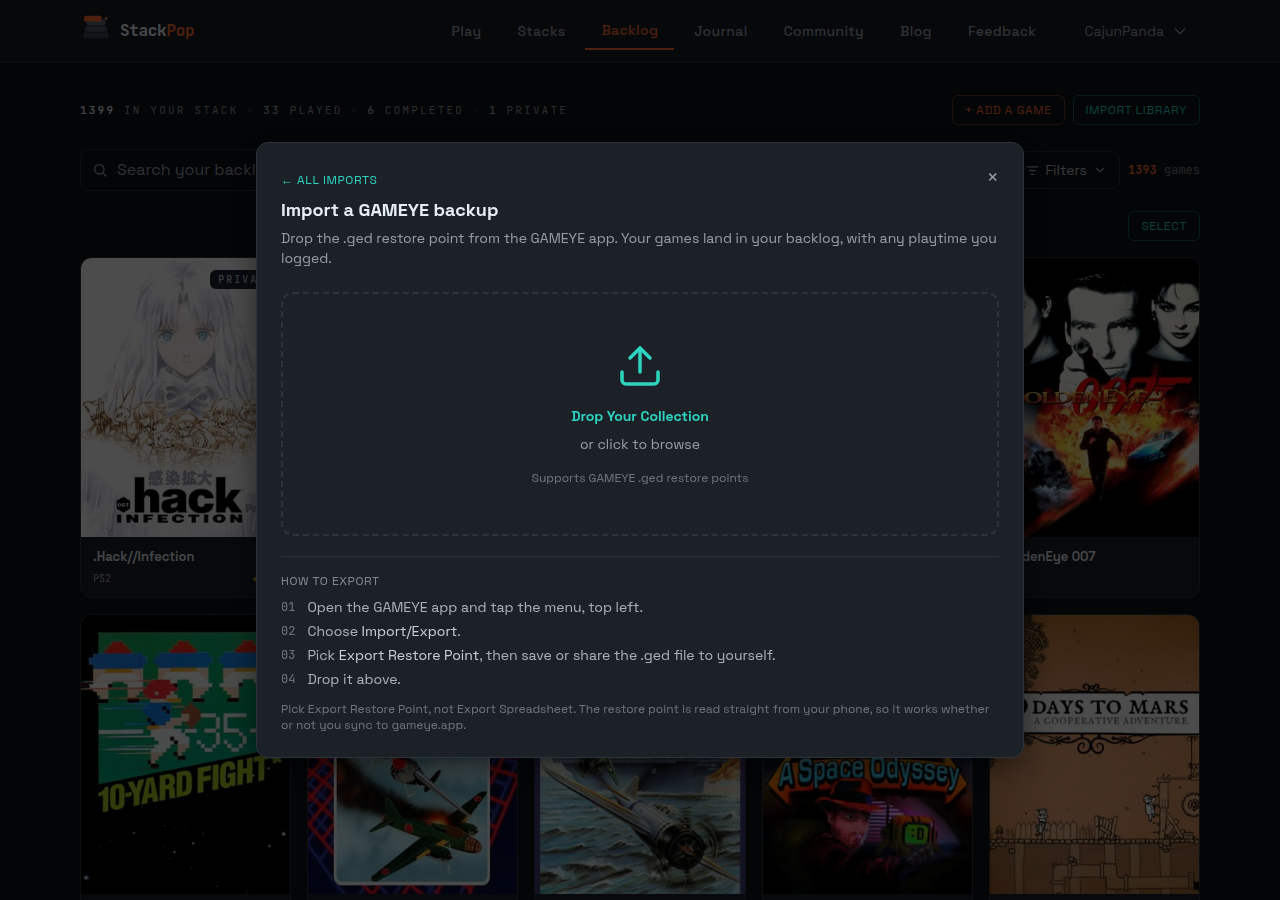
Task: Open the Stacks tab
Action: (x=541, y=31)
